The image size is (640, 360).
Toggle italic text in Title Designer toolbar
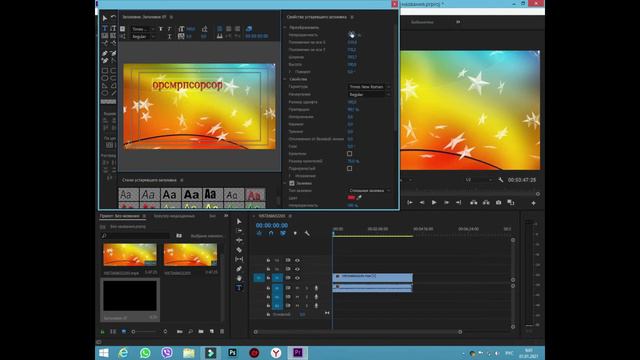click(169, 29)
